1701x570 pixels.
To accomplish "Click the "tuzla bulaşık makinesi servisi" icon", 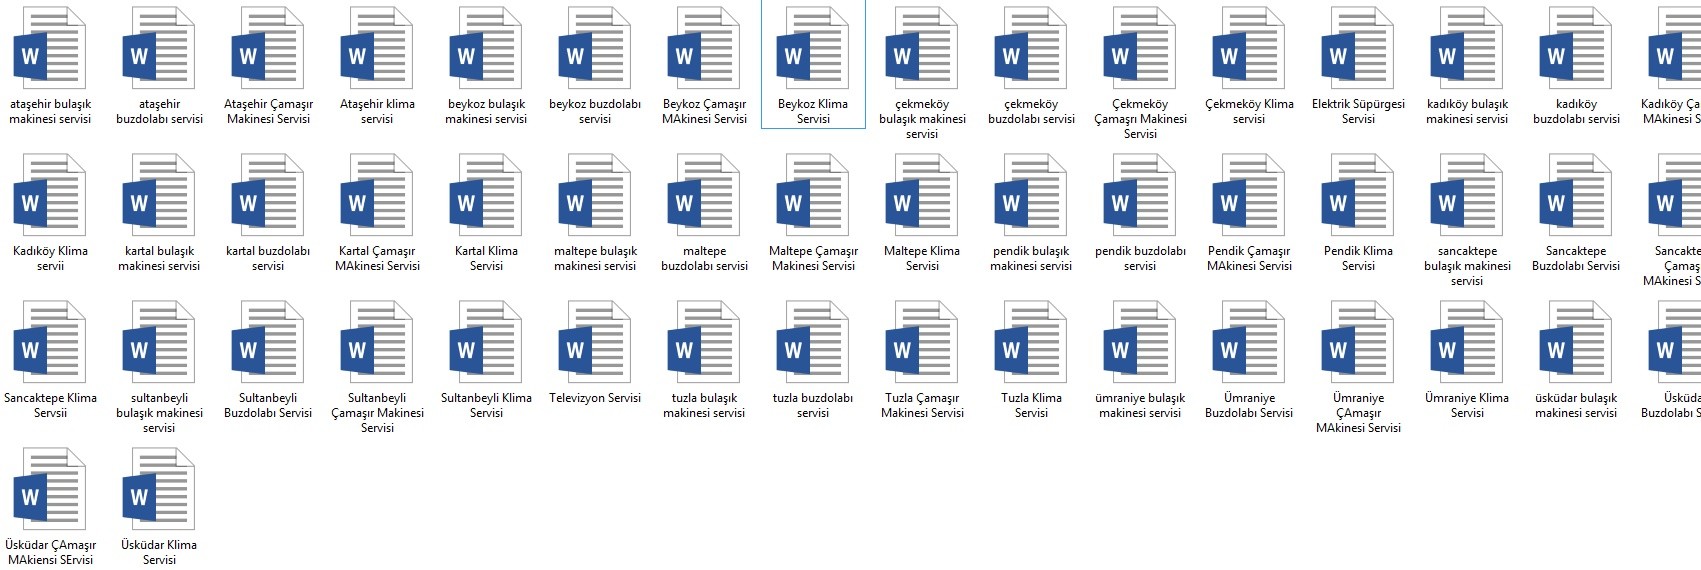I will 703,342.
